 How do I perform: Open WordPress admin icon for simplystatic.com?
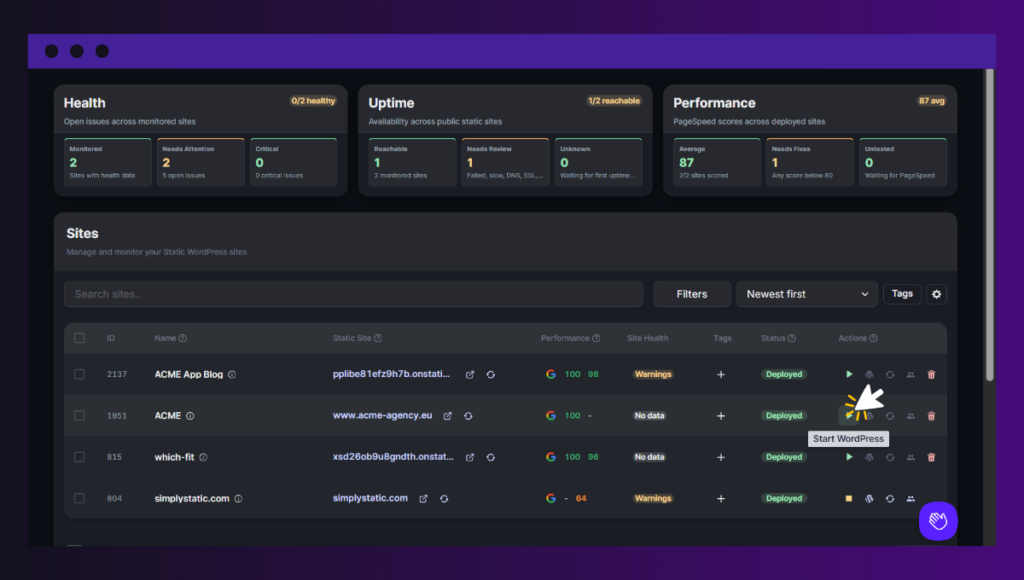click(x=869, y=498)
